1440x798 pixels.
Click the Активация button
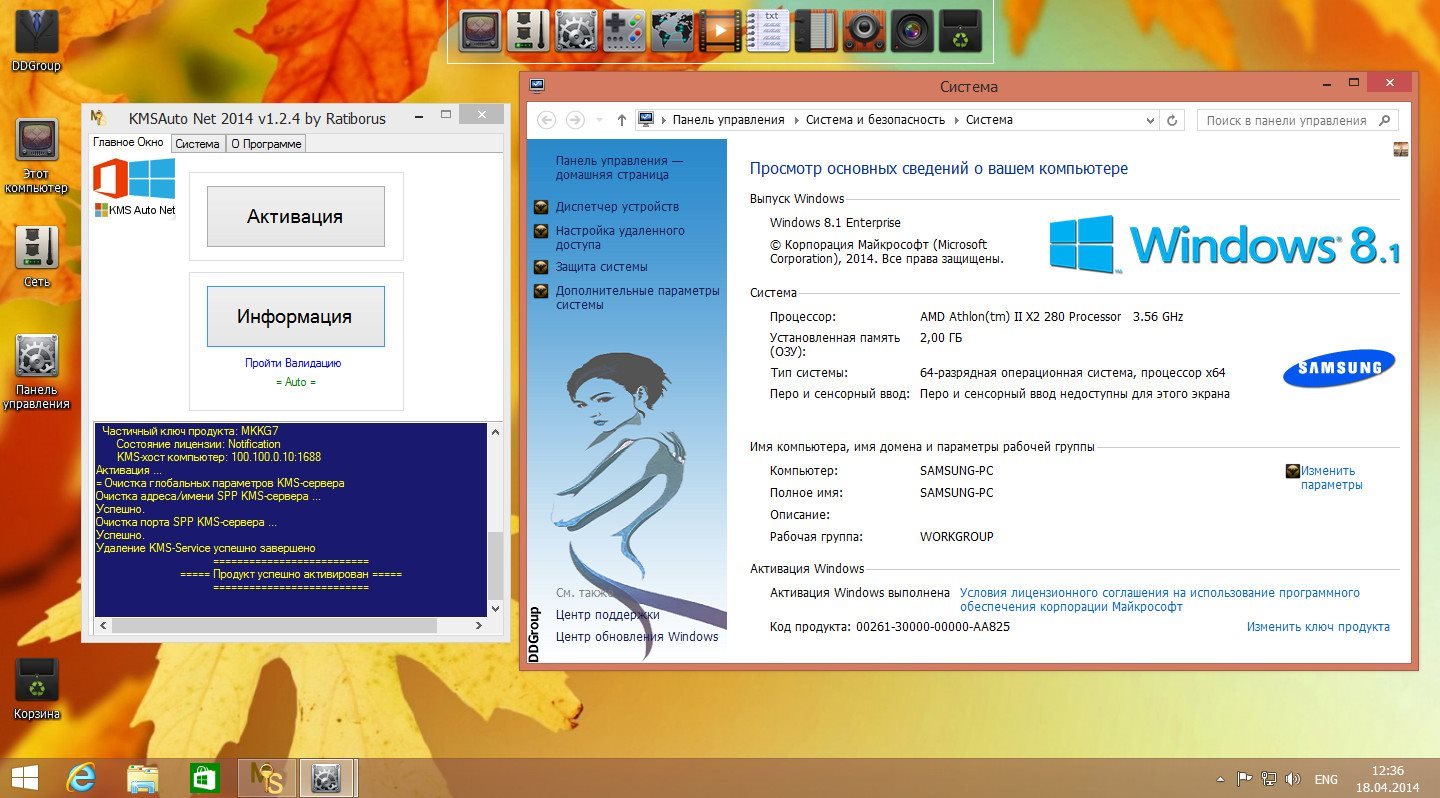pos(295,216)
